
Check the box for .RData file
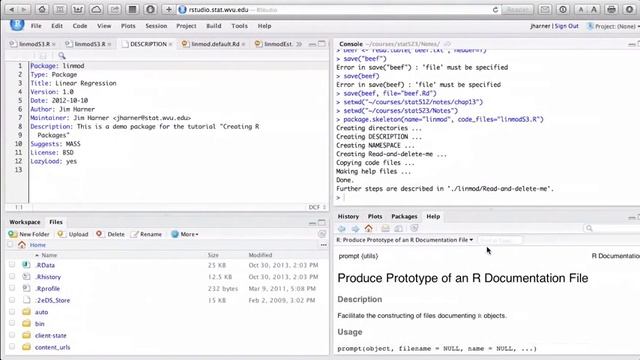[x=12, y=264]
